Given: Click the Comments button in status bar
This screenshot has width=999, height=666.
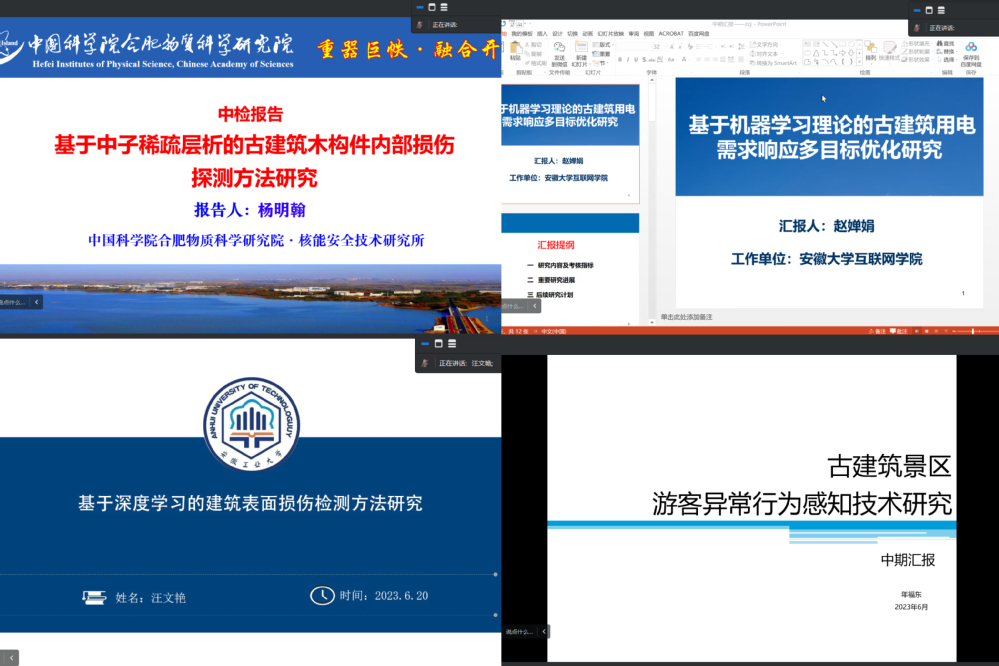Looking at the screenshot, I should (x=901, y=331).
